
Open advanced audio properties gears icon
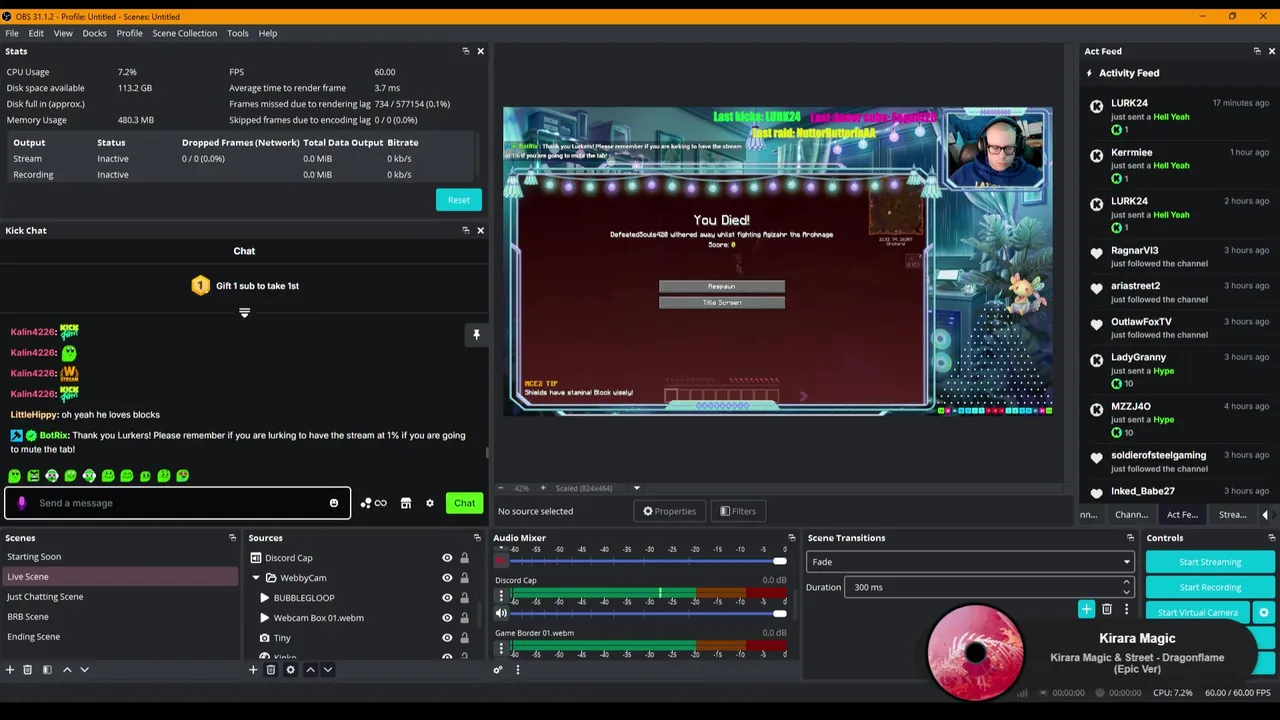coord(498,669)
